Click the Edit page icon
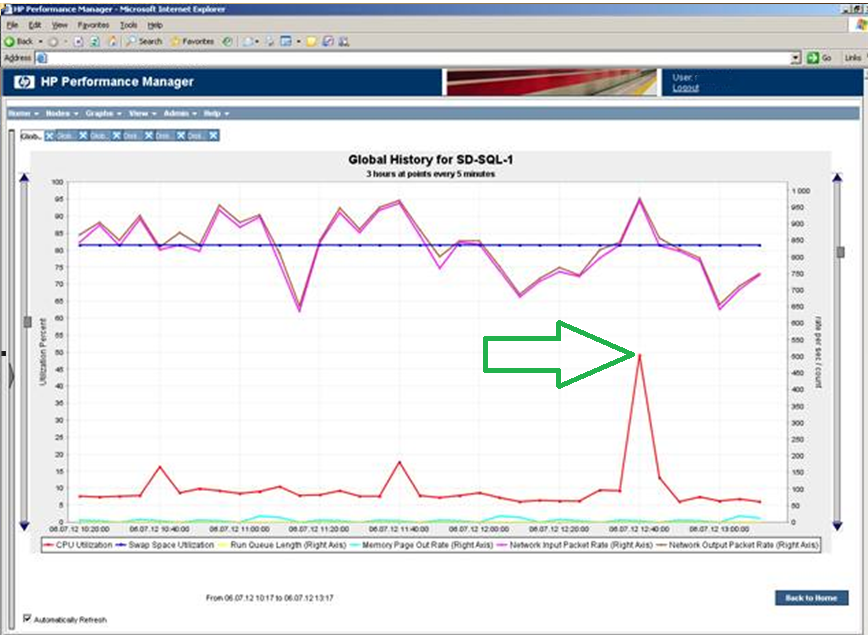This screenshot has height=635, width=868. tap(286, 42)
